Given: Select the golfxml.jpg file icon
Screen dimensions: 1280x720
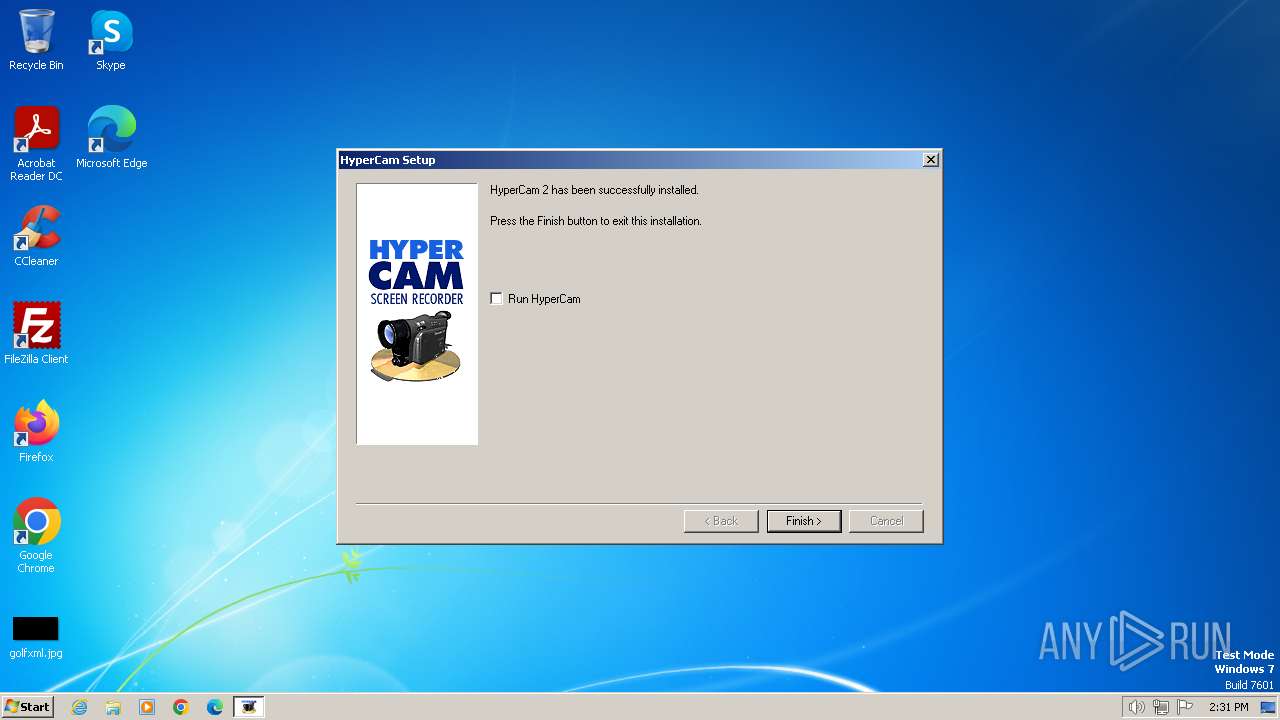Looking at the screenshot, I should [36, 638].
